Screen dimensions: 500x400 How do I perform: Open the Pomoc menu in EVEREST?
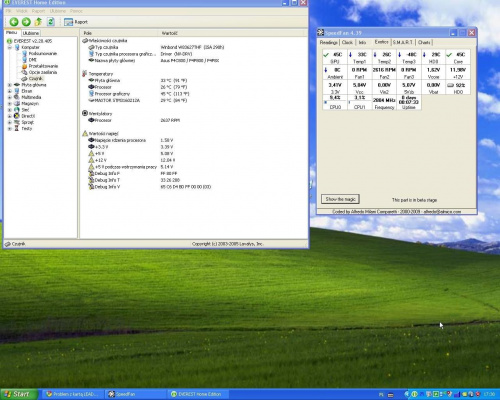pos(76,11)
